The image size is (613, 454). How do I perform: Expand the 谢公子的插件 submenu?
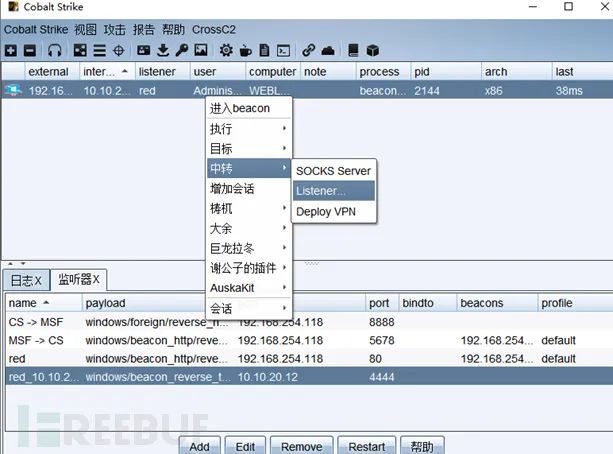249,268
